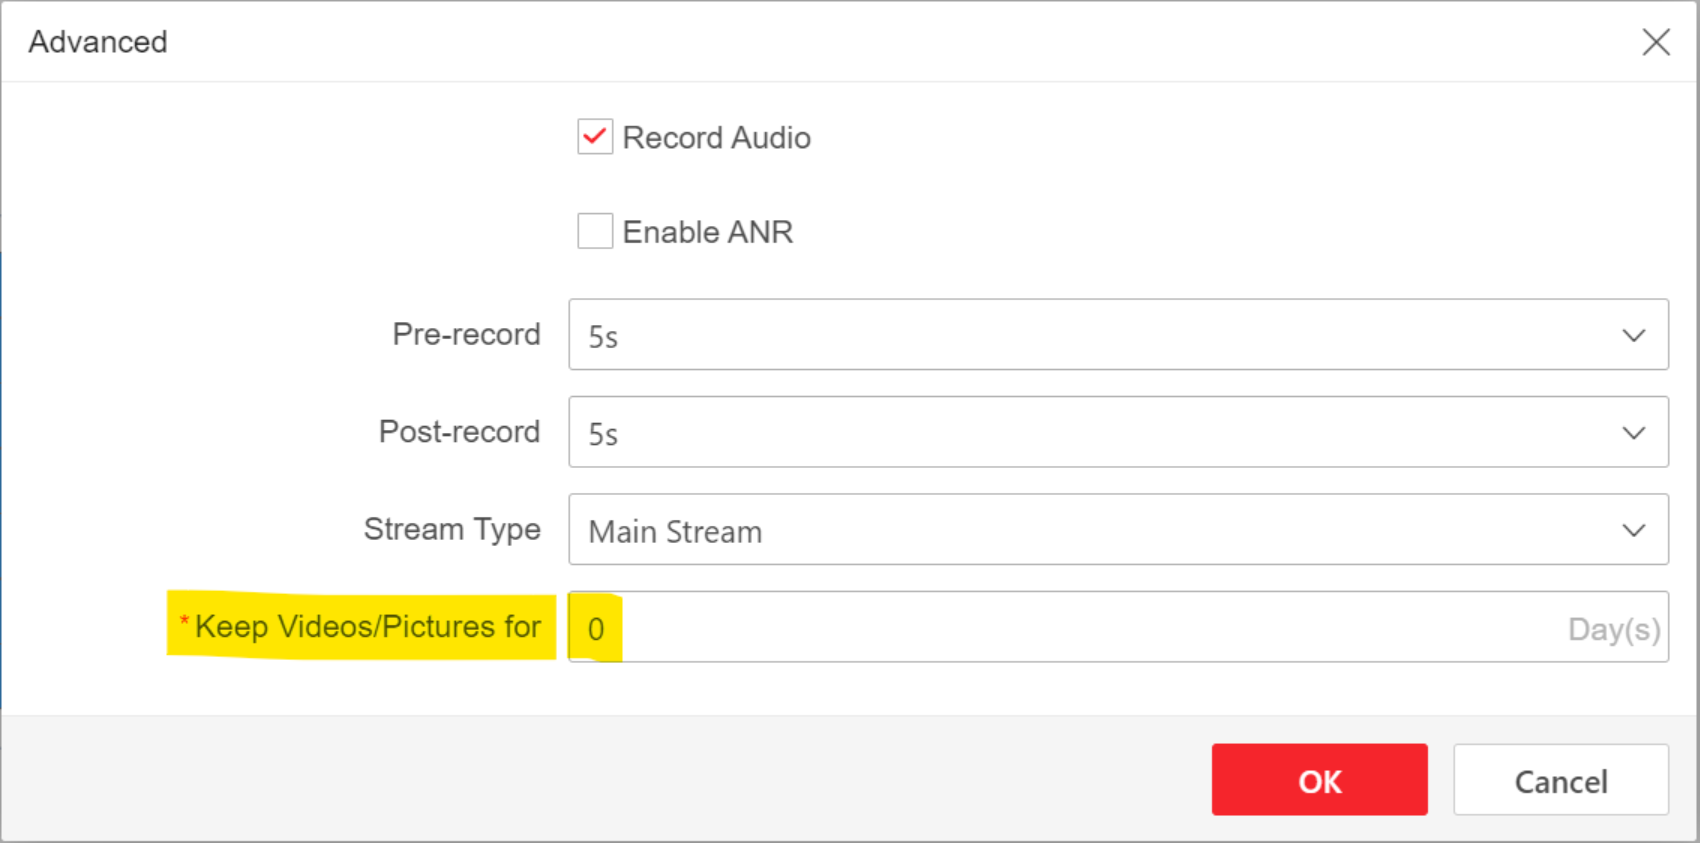Click the Keep Videos/Pictures for label

coord(367,627)
